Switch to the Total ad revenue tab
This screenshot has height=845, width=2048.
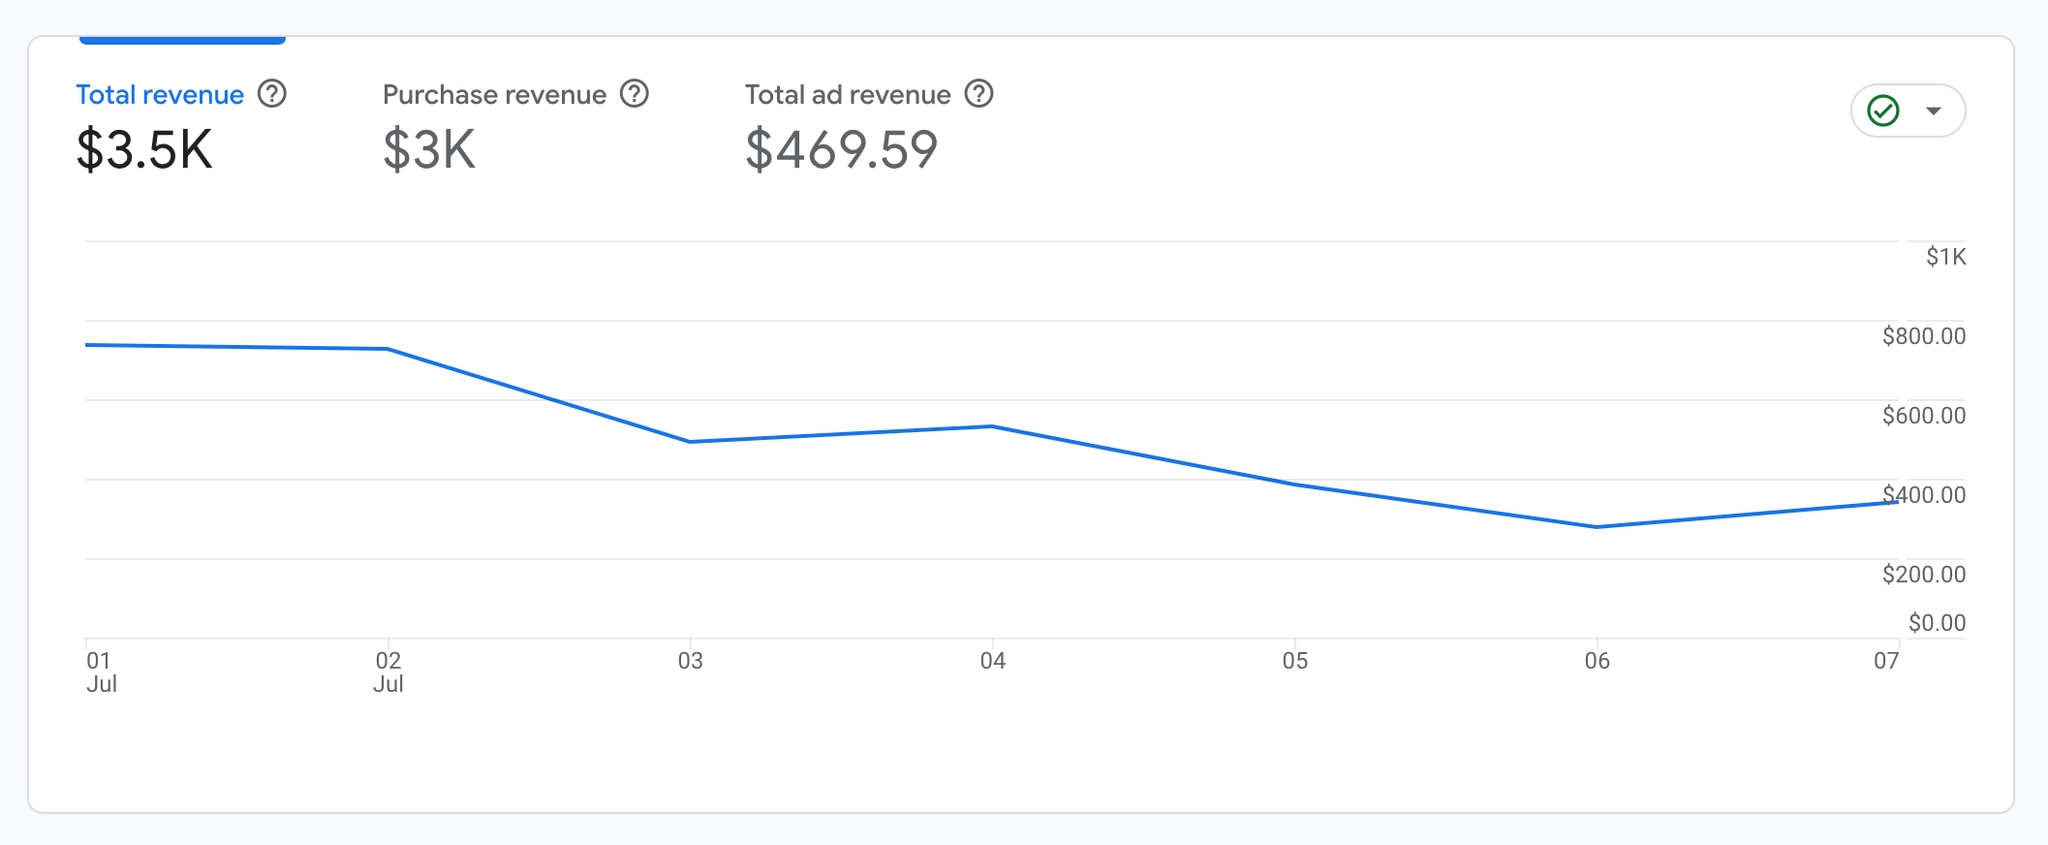click(x=847, y=95)
